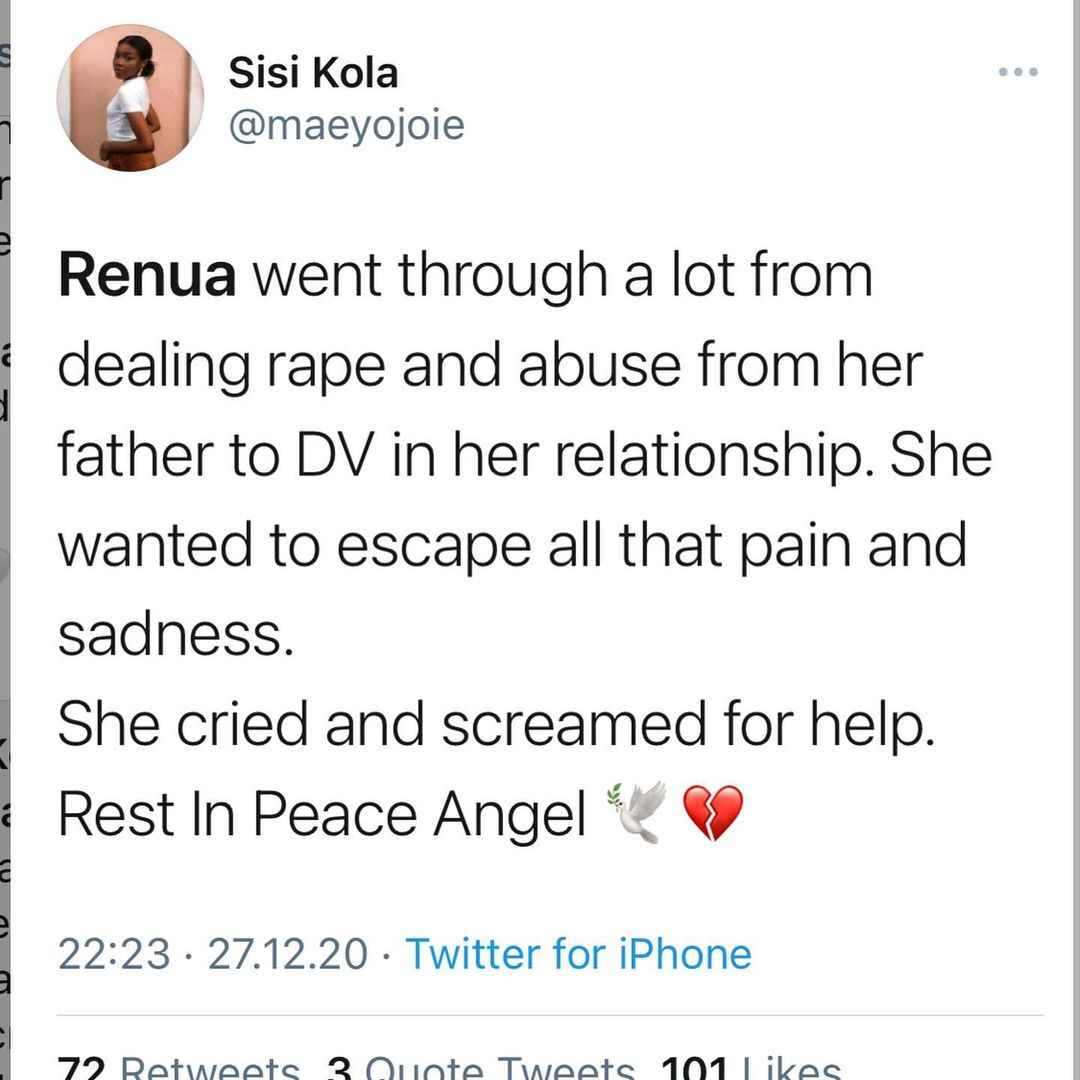This screenshot has height=1080, width=1080.
Task: Click the 22:23 timestamp
Action: point(114,953)
